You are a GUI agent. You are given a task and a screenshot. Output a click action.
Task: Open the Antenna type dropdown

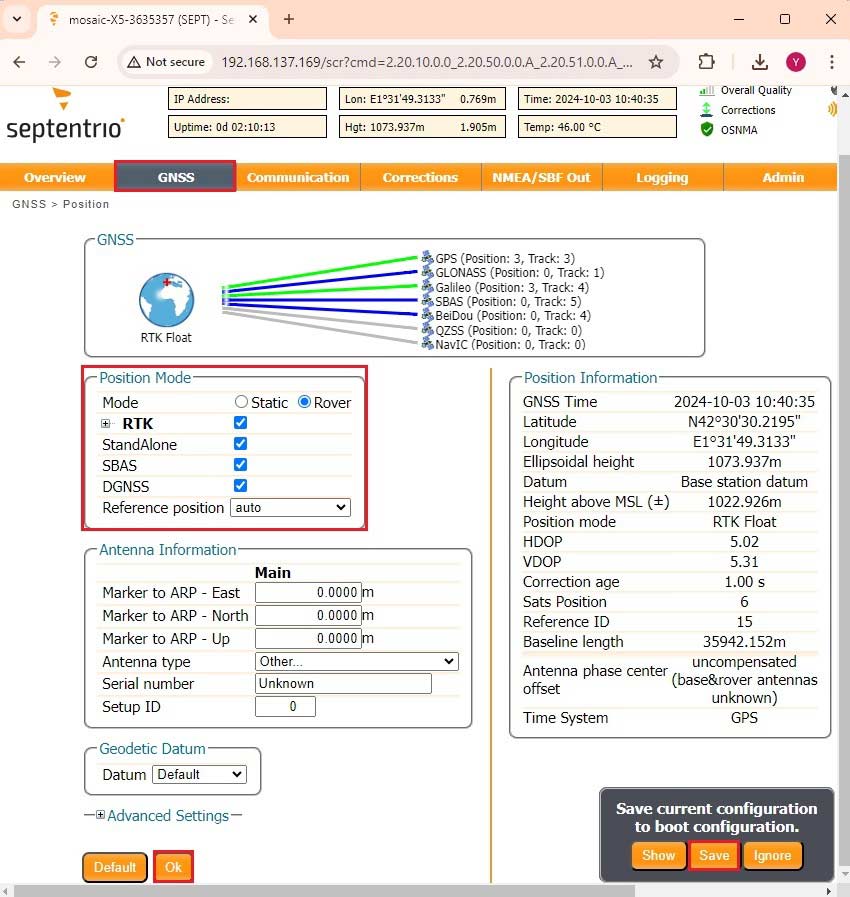[356, 662]
